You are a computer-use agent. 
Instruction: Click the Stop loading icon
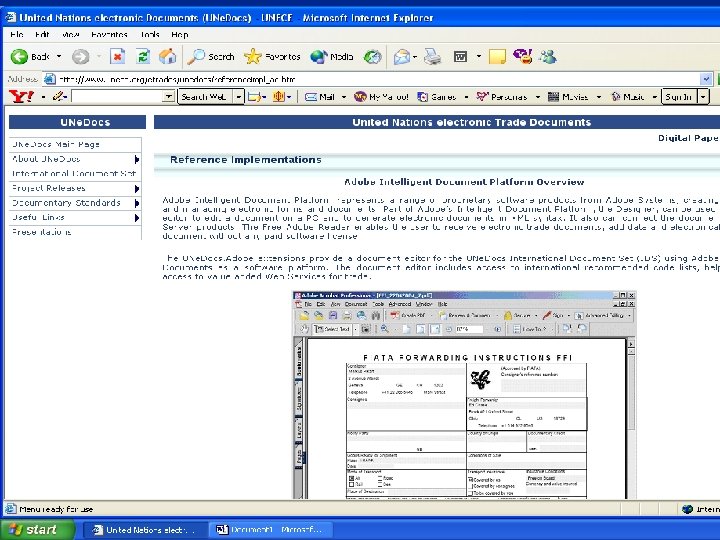[118, 56]
